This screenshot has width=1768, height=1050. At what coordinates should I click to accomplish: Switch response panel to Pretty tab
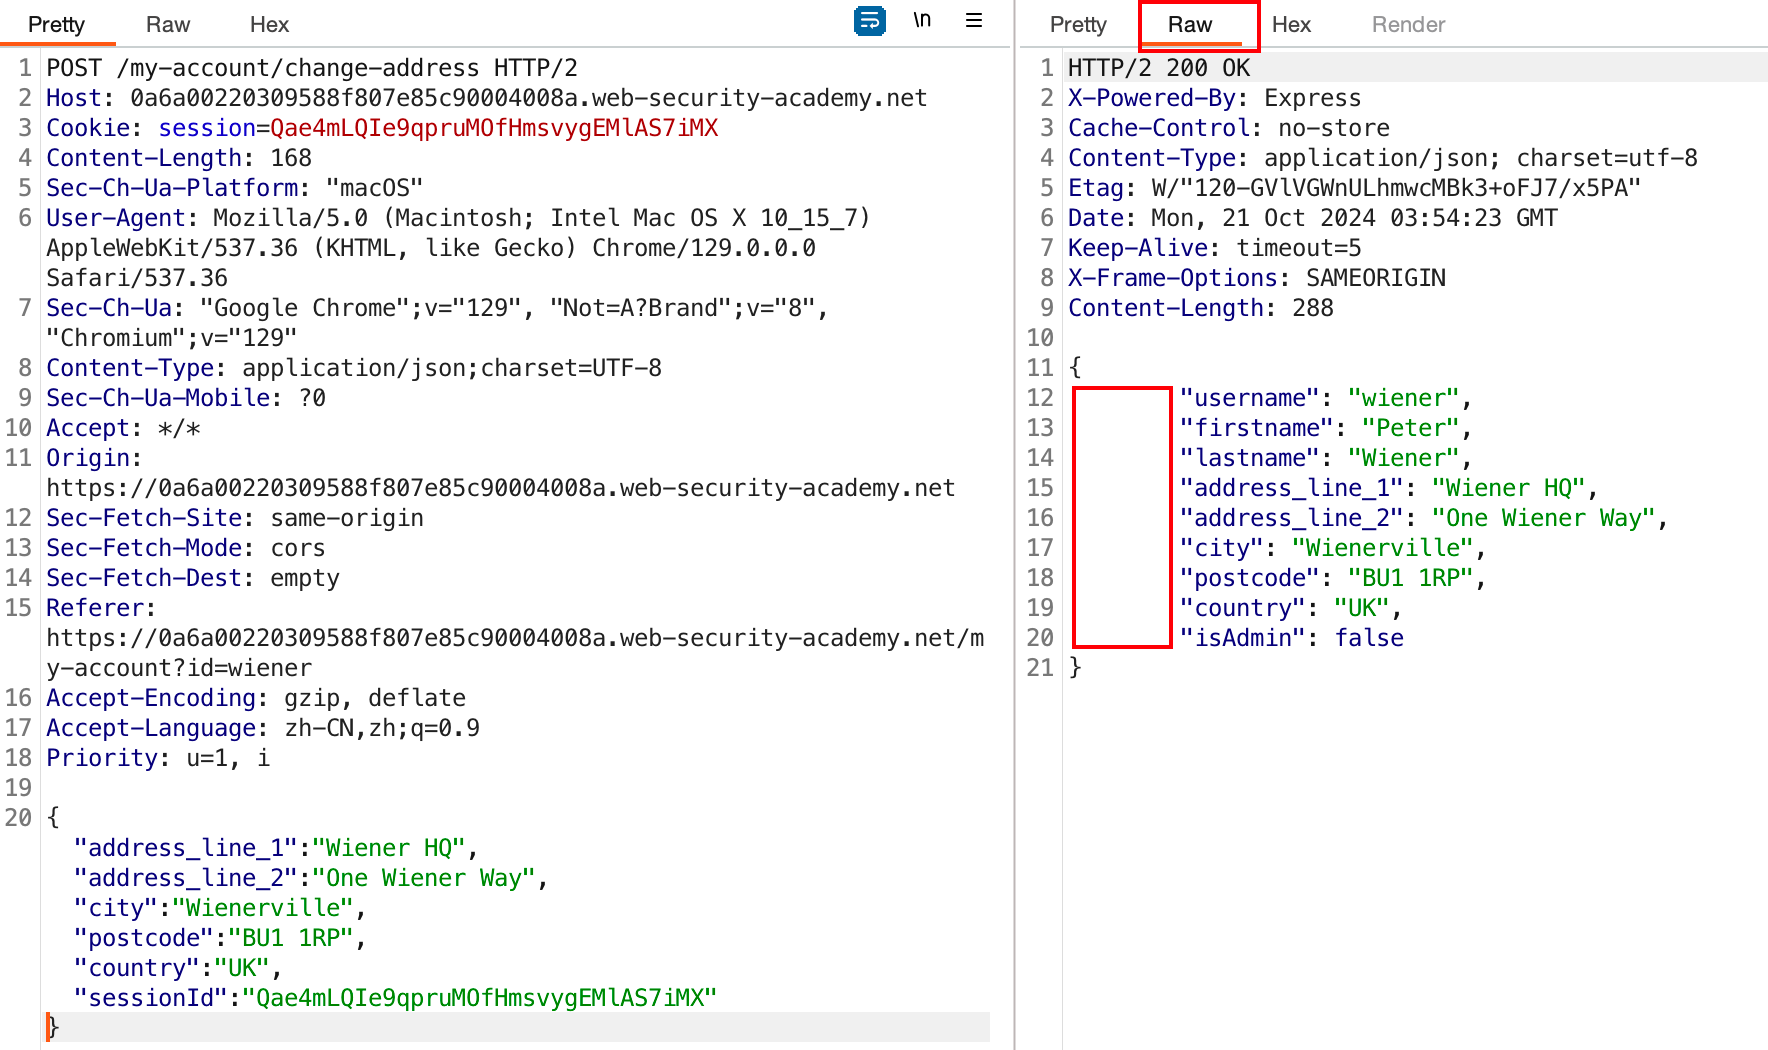[x=1078, y=24]
